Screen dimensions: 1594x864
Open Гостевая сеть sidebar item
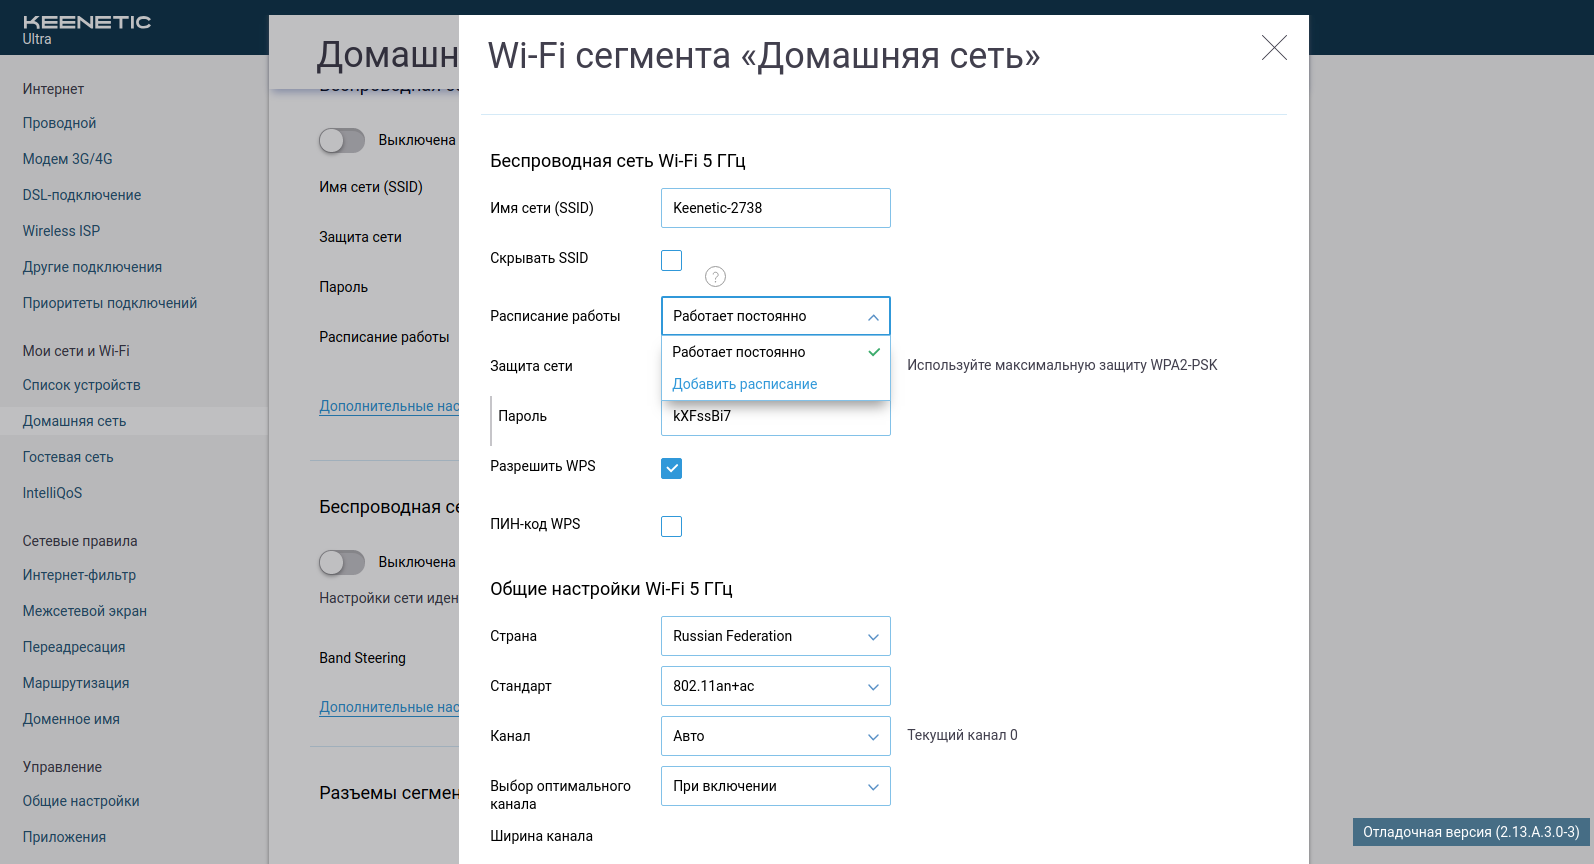pyautogui.click(x=68, y=457)
